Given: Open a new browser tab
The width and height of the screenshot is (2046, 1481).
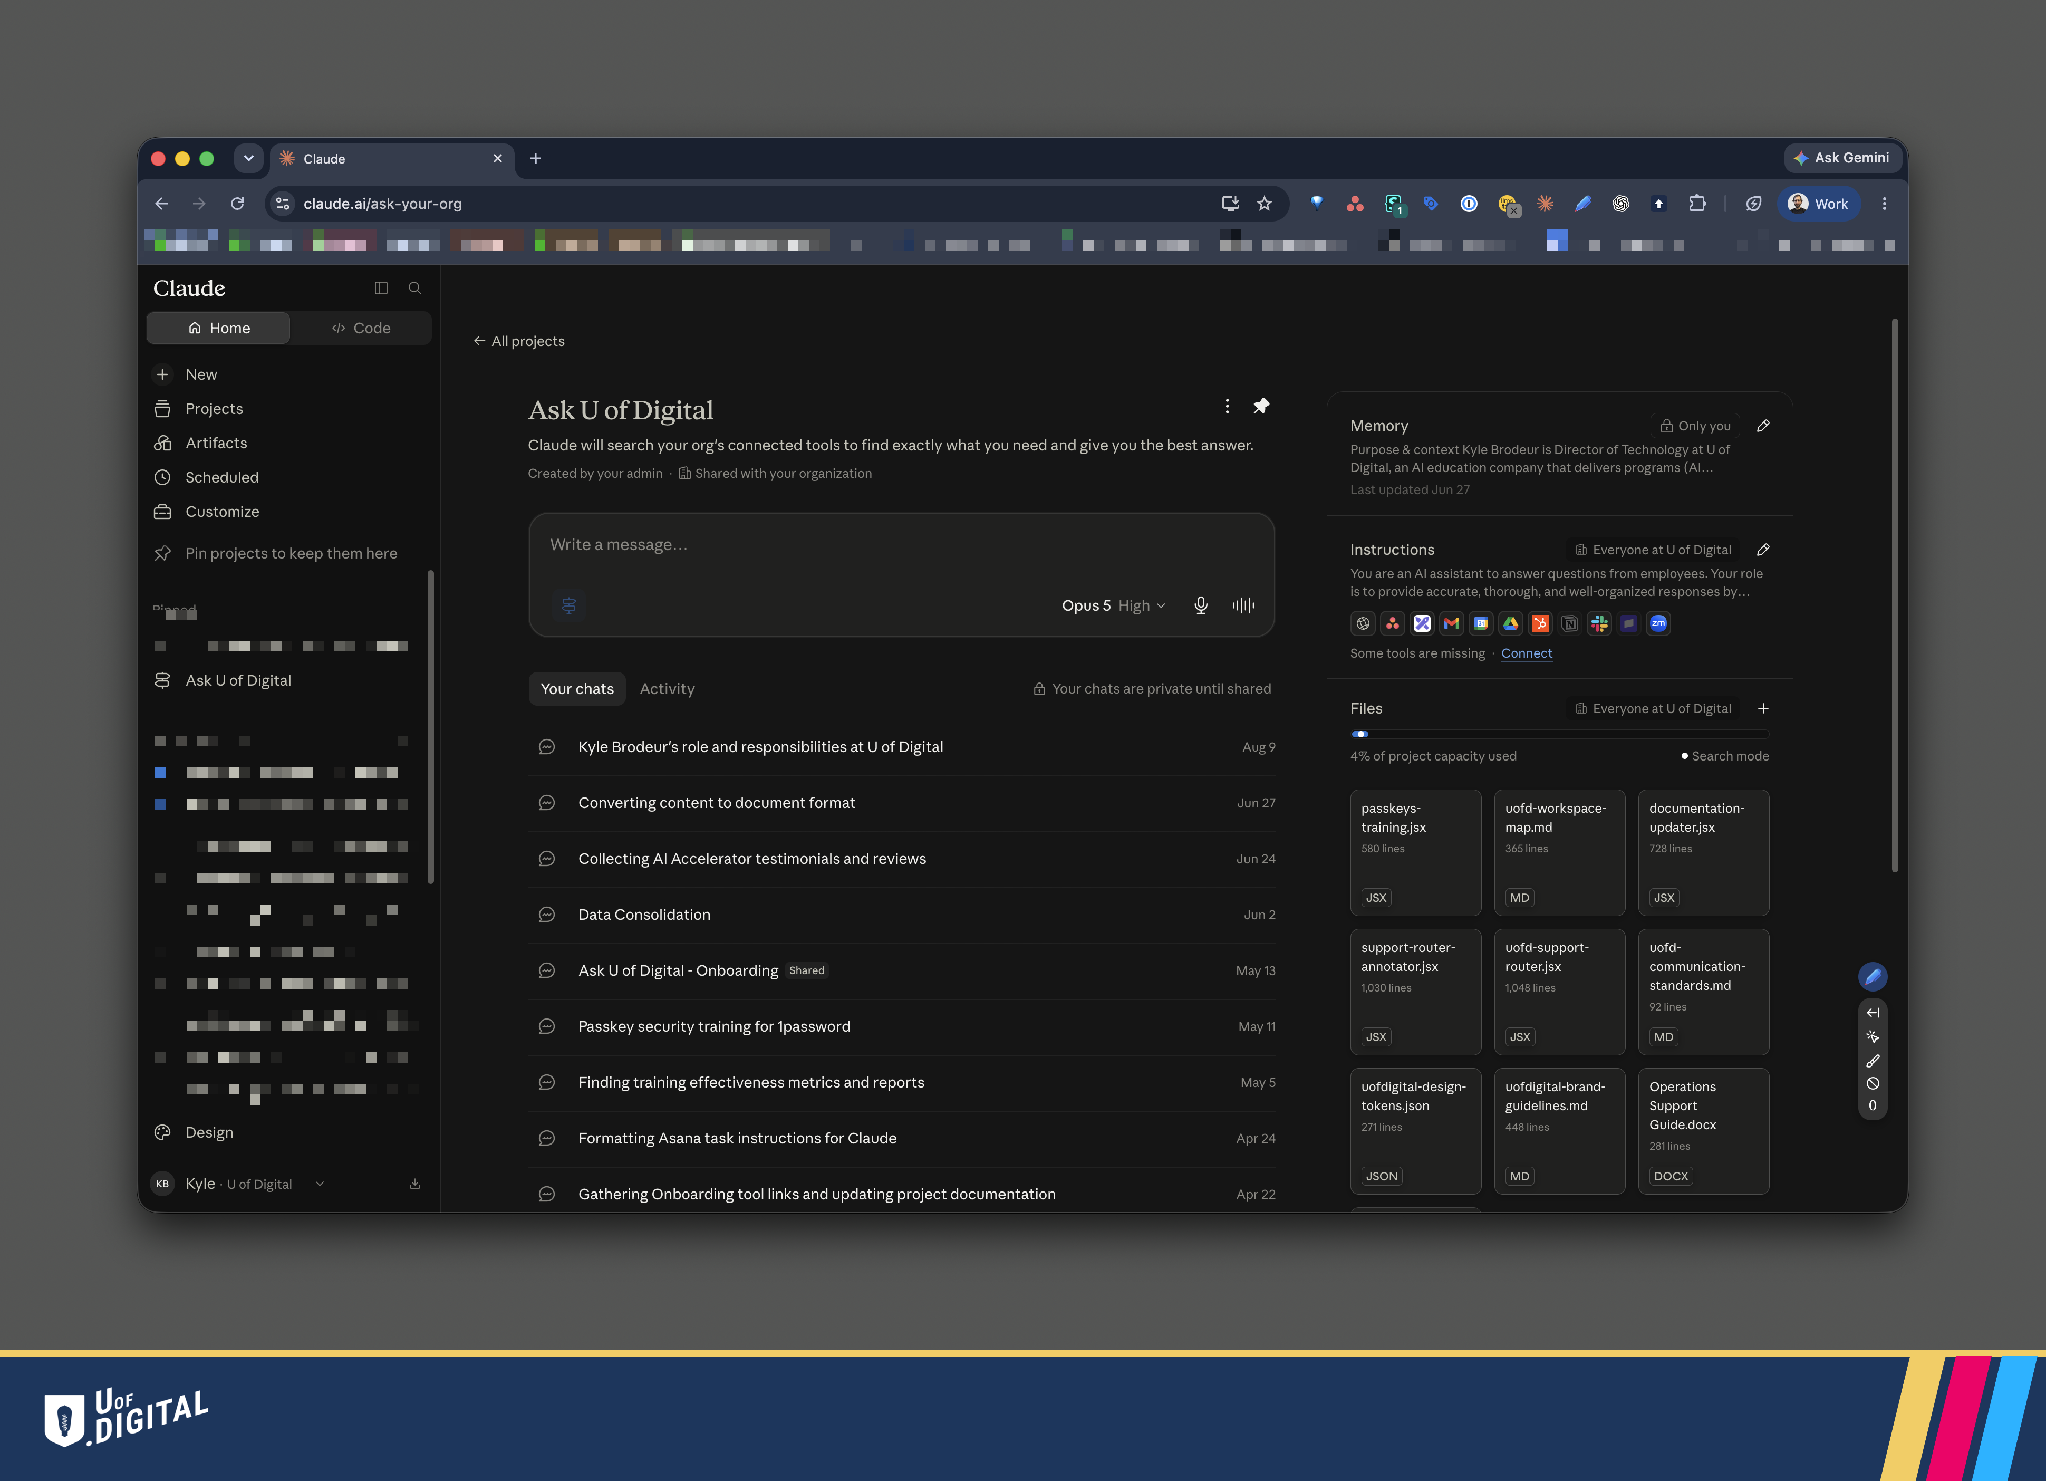Looking at the screenshot, I should click(x=535, y=158).
